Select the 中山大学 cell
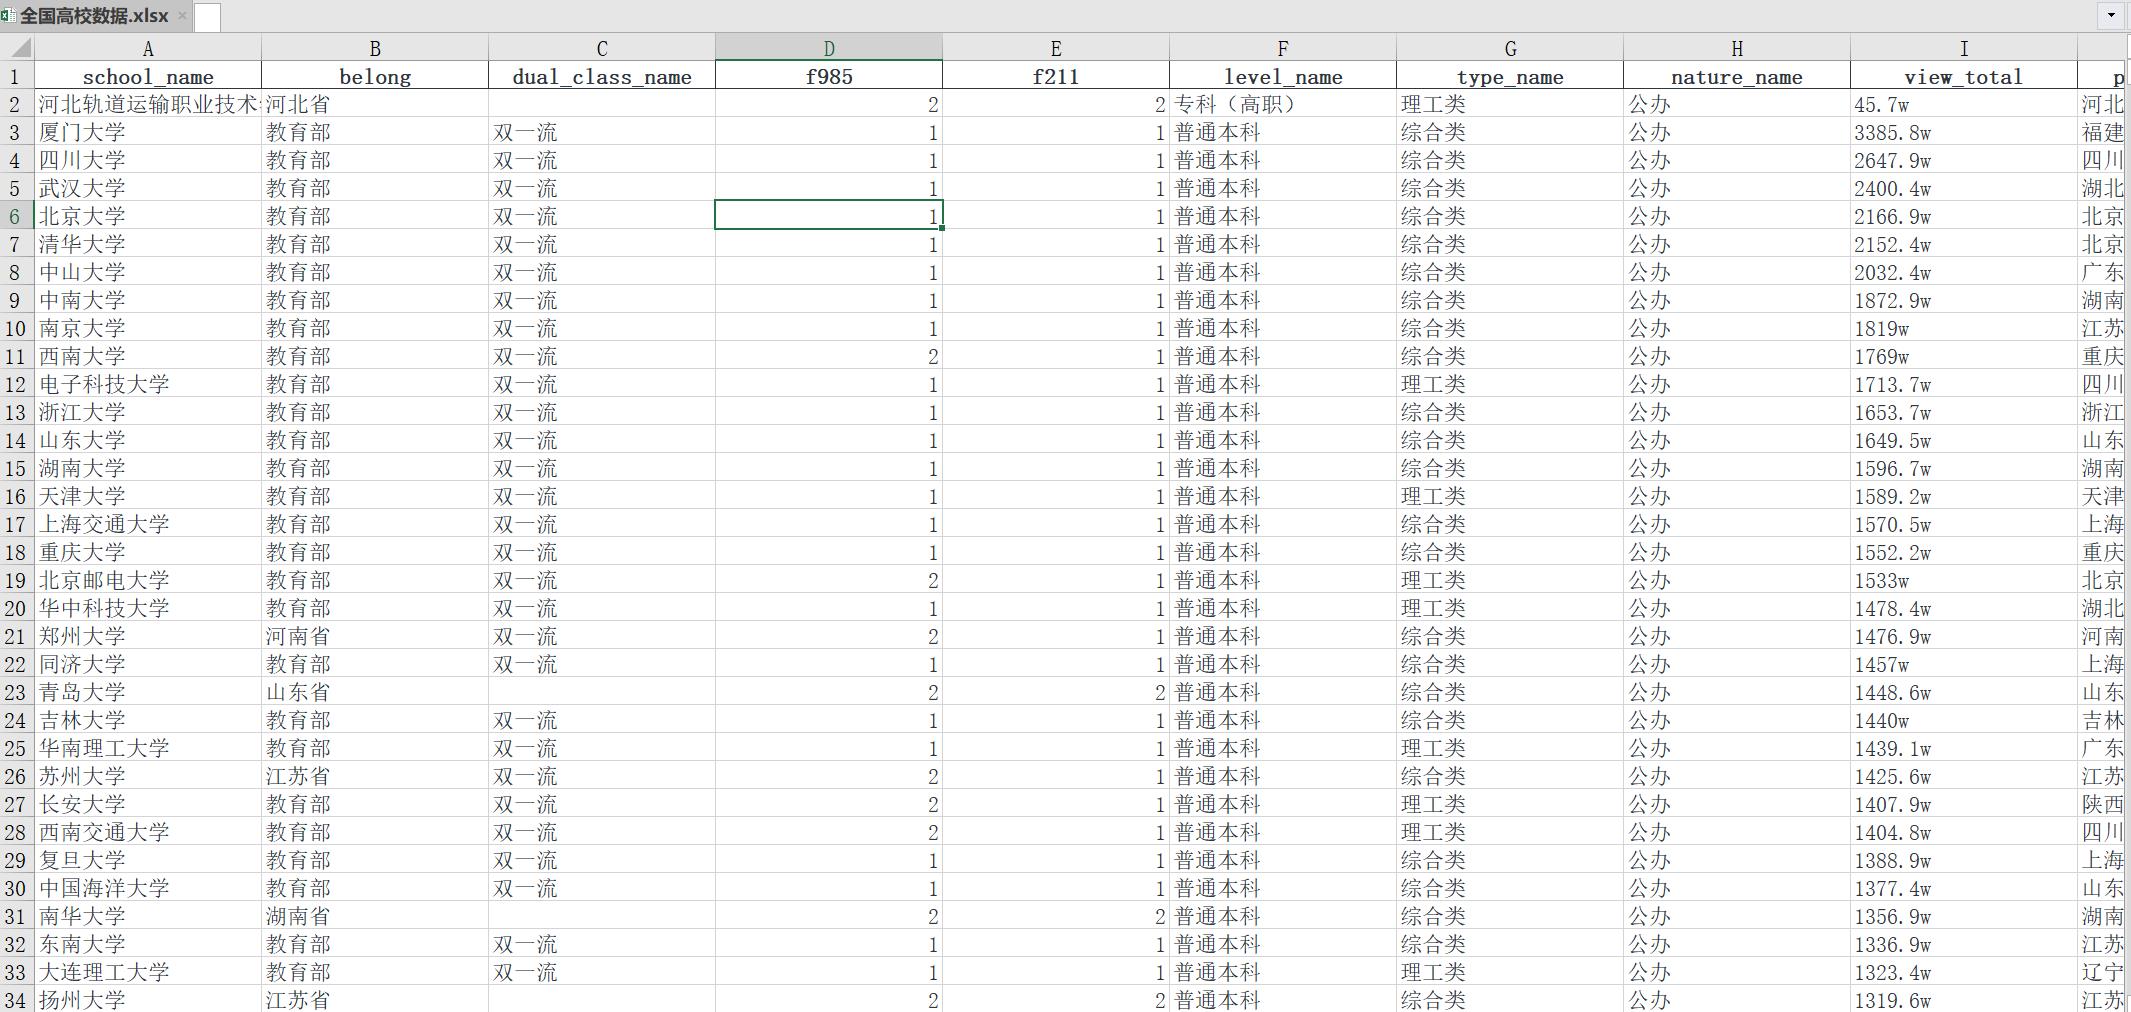The width and height of the screenshot is (2131, 1012). click(148, 272)
